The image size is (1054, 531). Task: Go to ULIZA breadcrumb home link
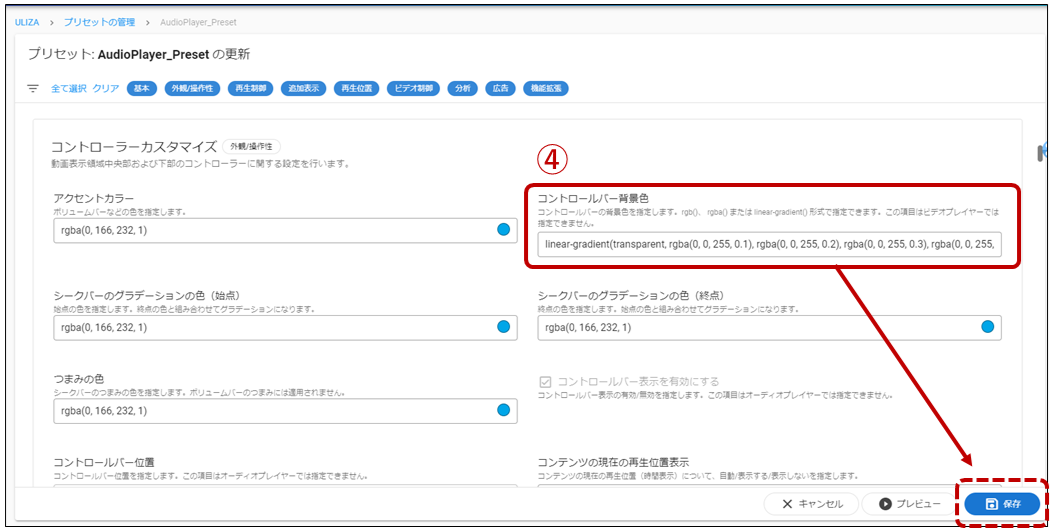tap(27, 21)
